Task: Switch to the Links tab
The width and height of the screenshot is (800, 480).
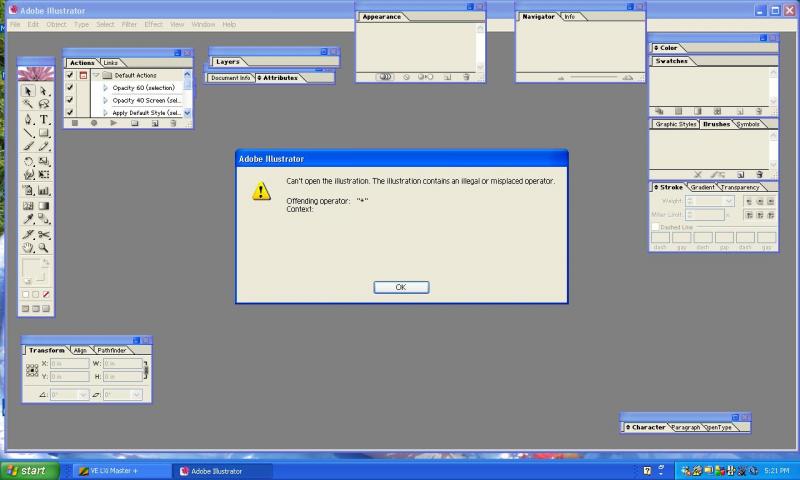Action: point(110,63)
